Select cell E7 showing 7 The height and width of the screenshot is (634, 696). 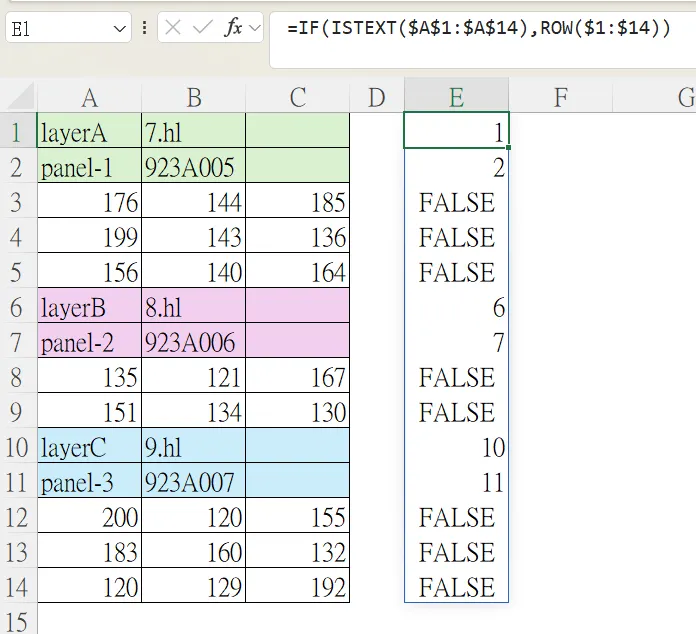pyautogui.click(x=456, y=341)
